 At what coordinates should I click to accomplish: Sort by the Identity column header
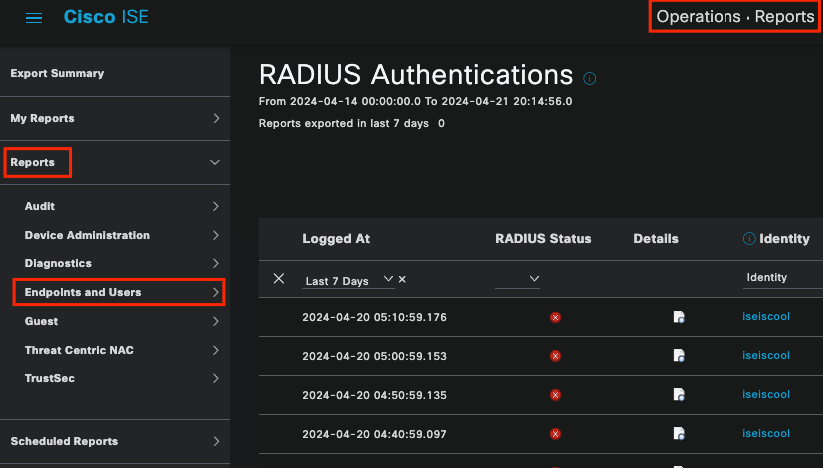[x=785, y=239]
